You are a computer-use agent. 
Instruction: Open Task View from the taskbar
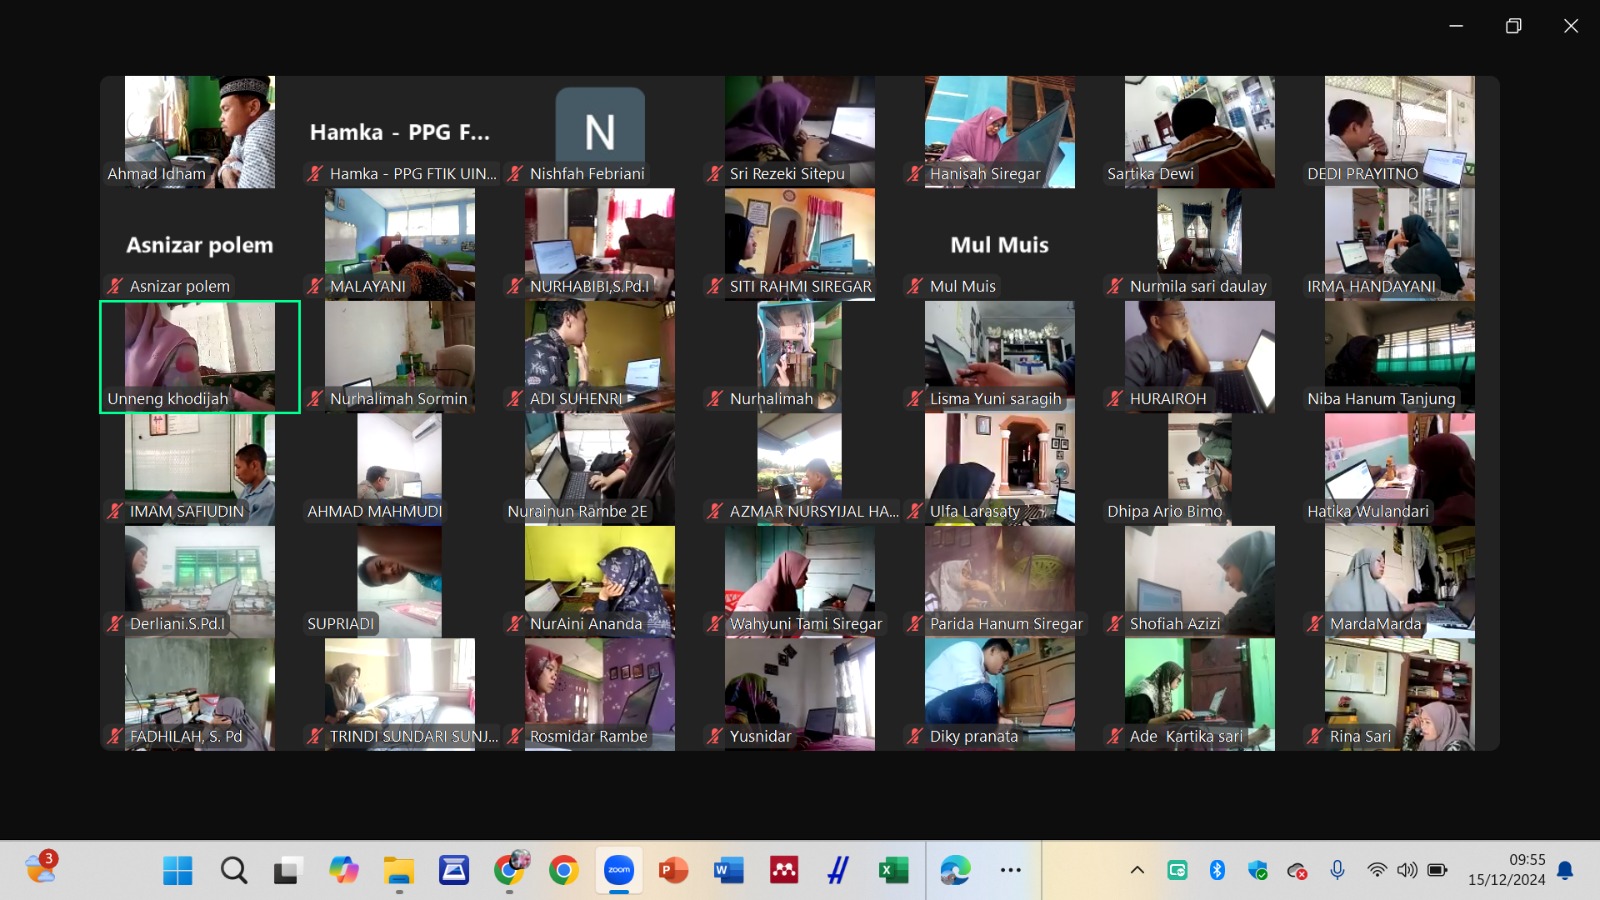click(289, 870)
